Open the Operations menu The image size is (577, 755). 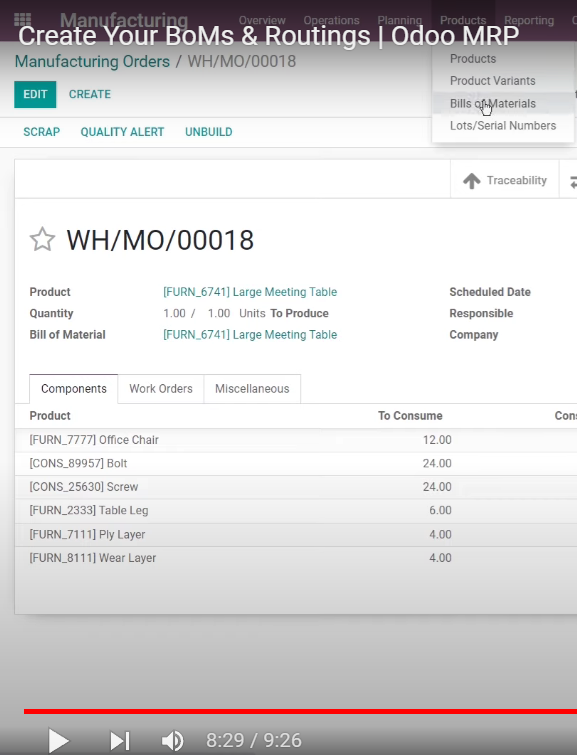(331, 20)
